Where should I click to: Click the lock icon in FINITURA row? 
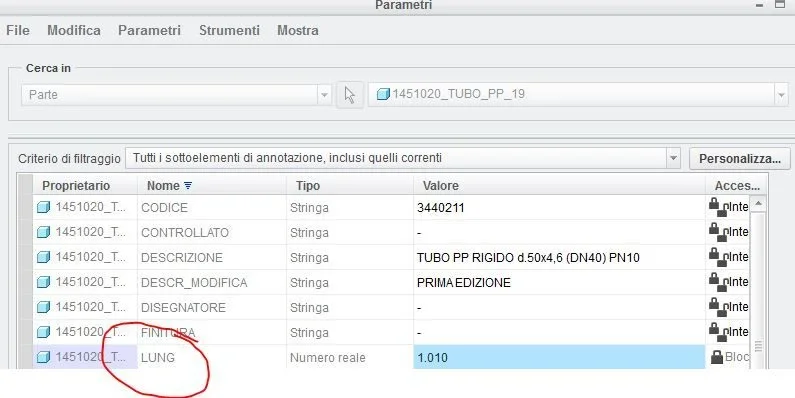[717, 331]
